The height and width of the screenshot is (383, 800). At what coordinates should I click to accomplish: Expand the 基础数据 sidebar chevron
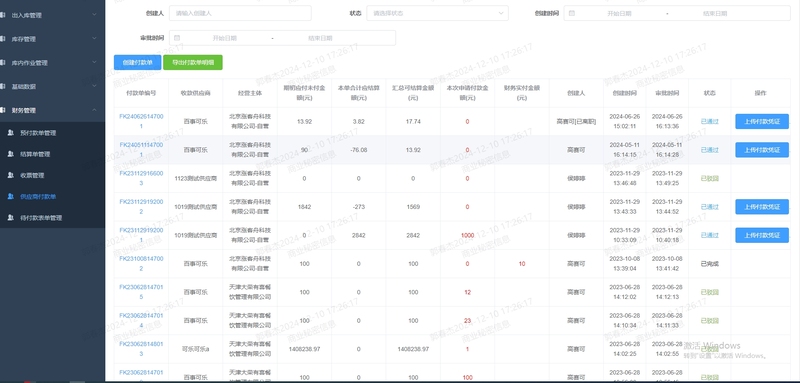[x=94, y=86]
